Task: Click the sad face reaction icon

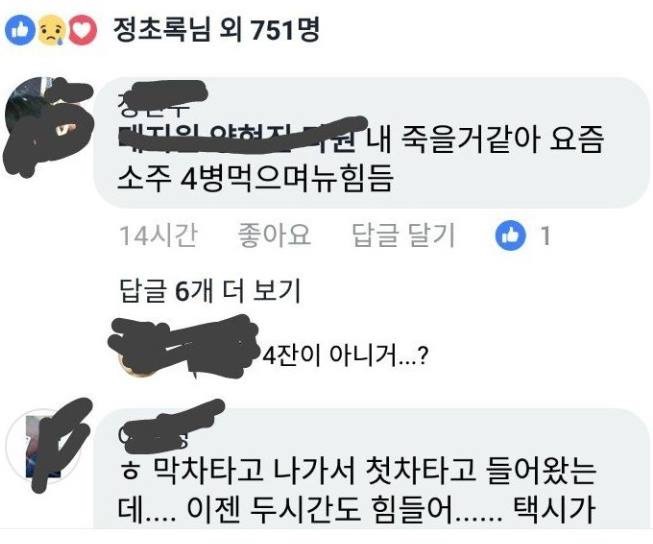Action: (52, 30)
